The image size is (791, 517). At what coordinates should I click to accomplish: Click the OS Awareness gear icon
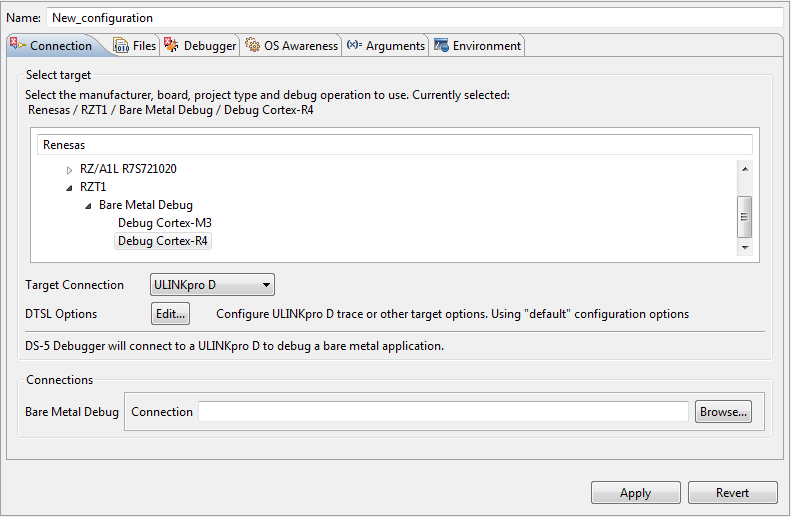tap(253, 46)
